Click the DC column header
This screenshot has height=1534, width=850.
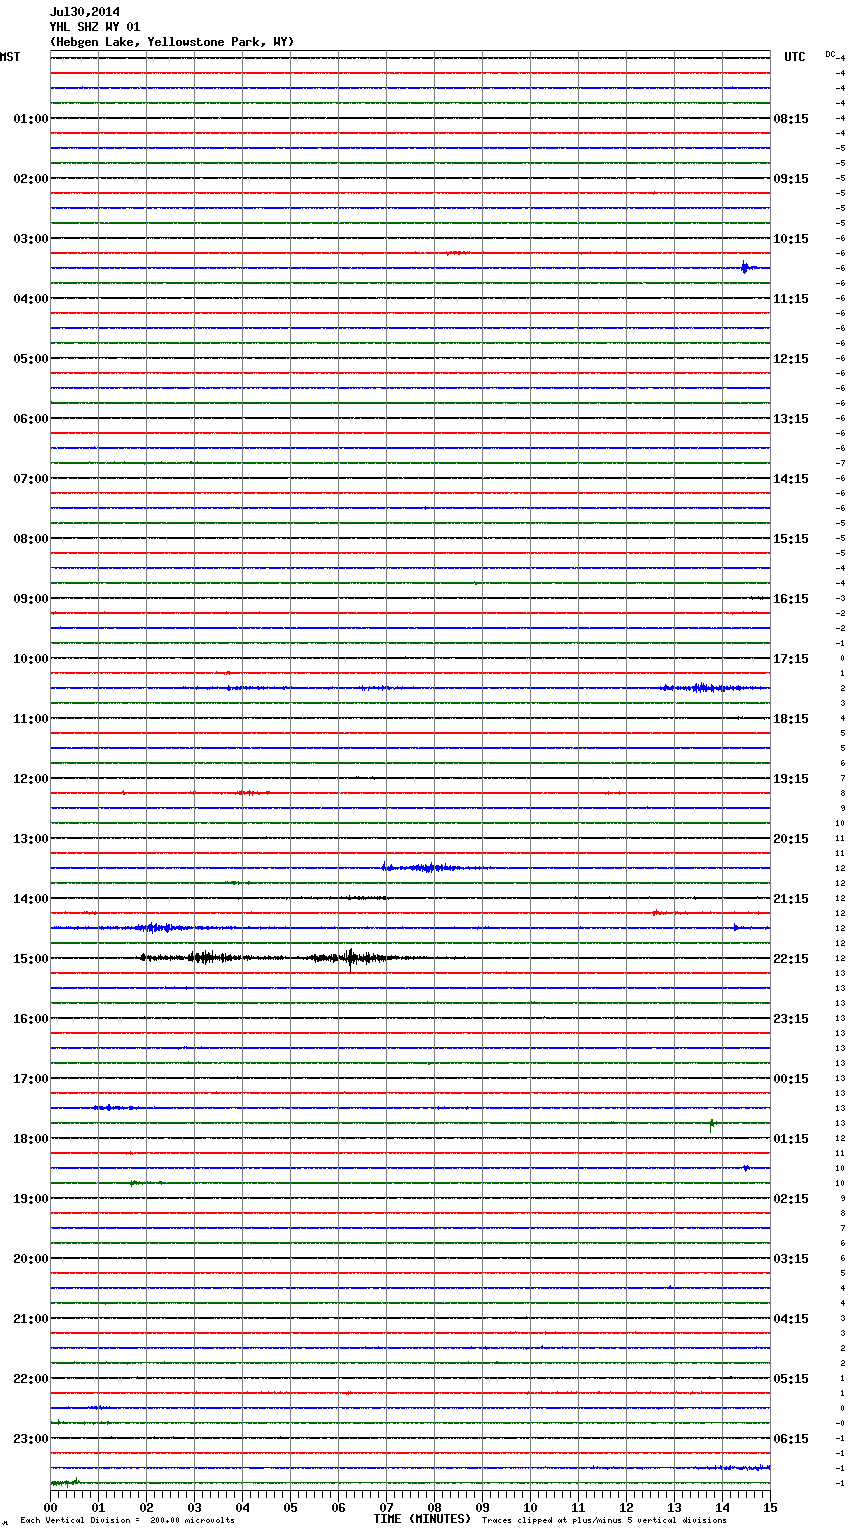point(830,54)
